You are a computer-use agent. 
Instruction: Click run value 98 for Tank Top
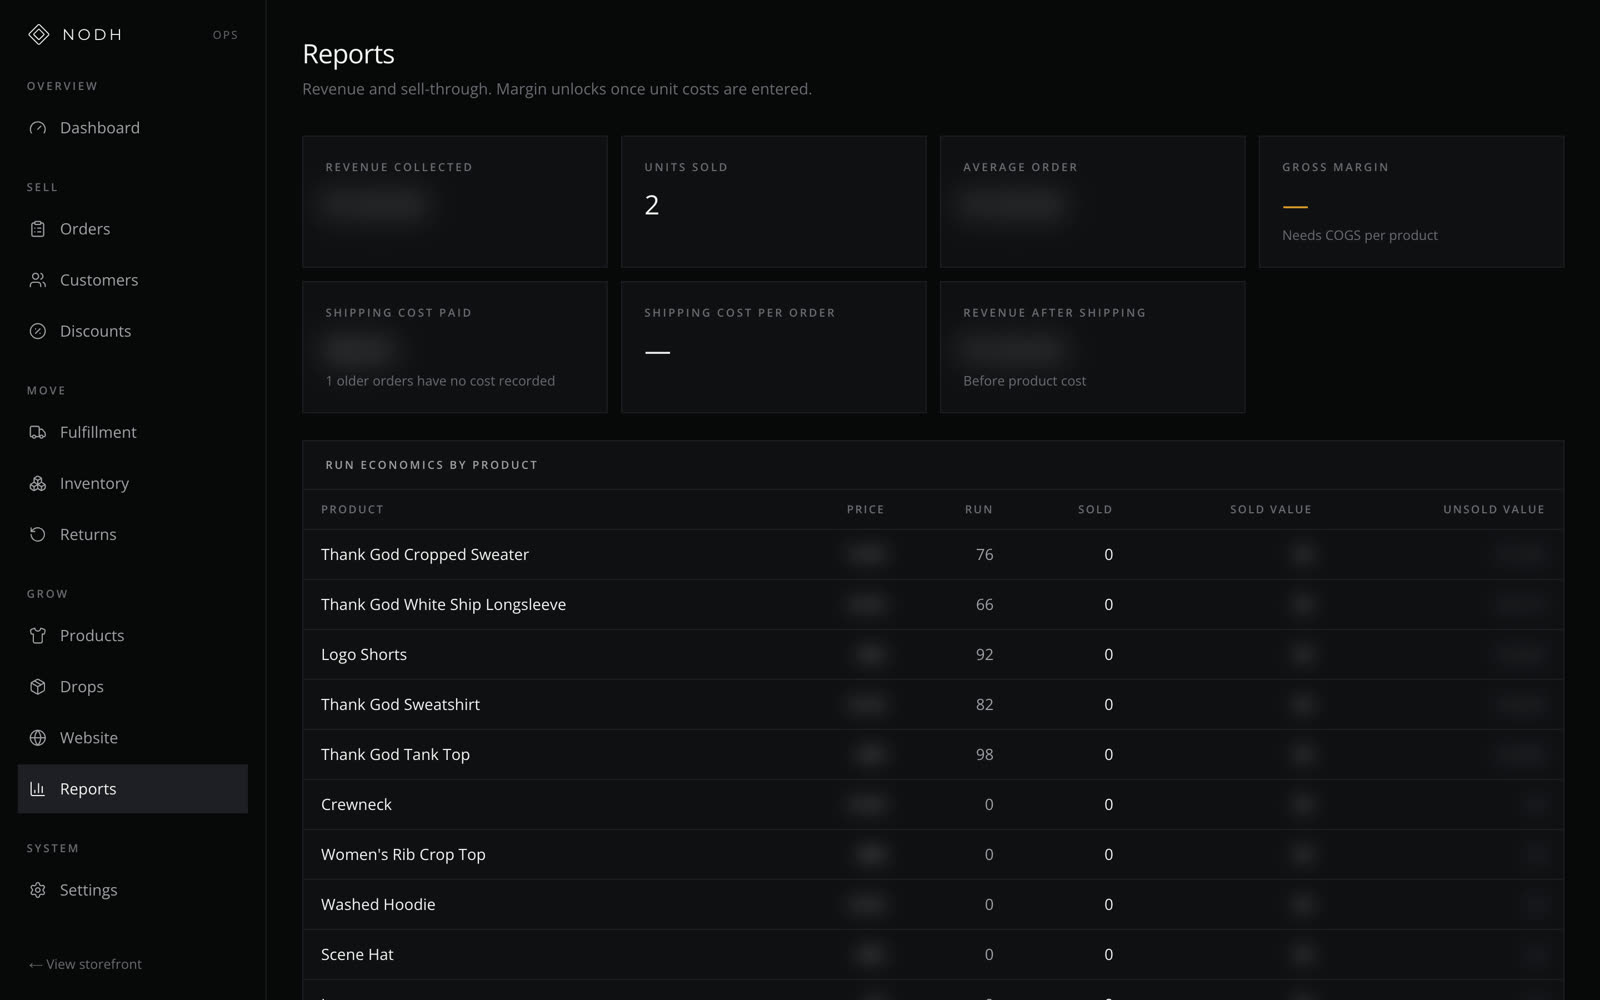984,754
